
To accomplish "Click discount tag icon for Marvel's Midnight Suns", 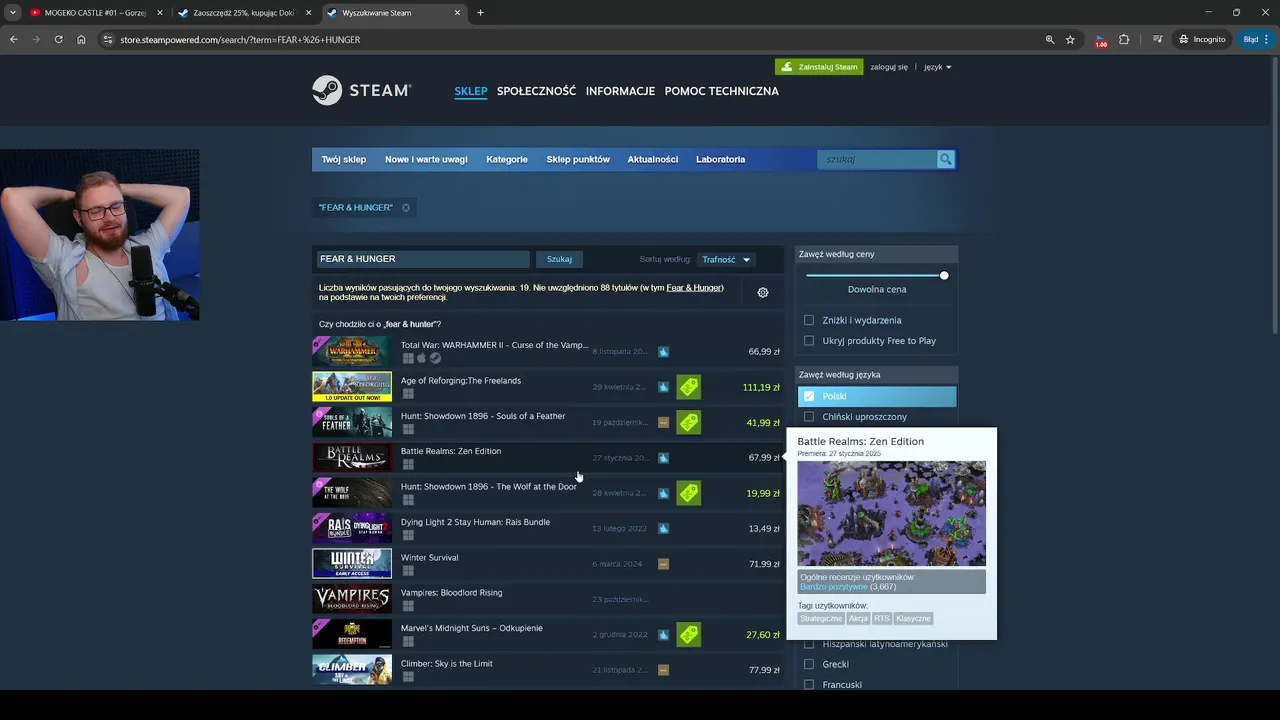I will pos(688,634).
